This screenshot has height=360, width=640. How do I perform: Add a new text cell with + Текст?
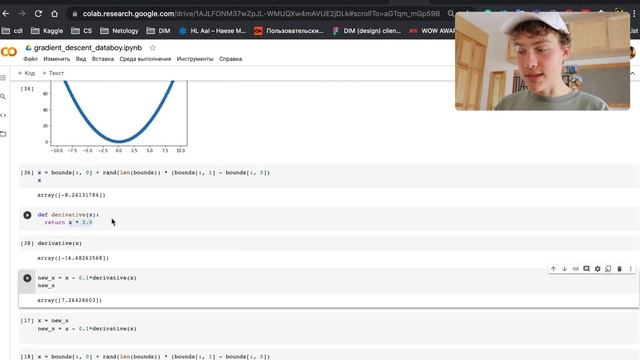[x=53, y=73]
